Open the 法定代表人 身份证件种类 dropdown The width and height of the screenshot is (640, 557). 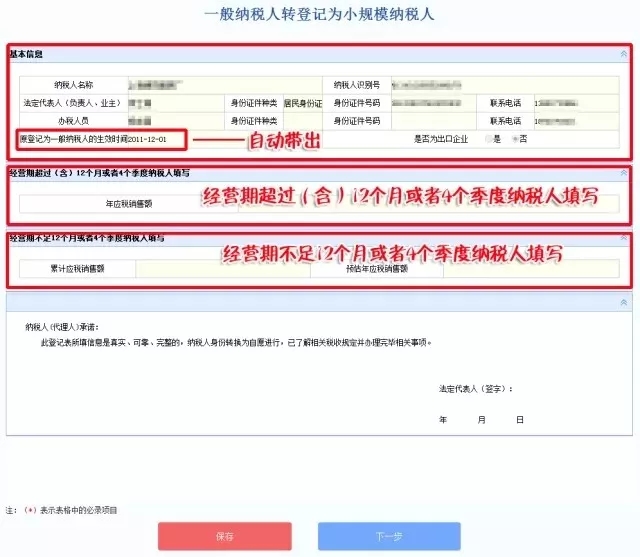click(302, 102)
